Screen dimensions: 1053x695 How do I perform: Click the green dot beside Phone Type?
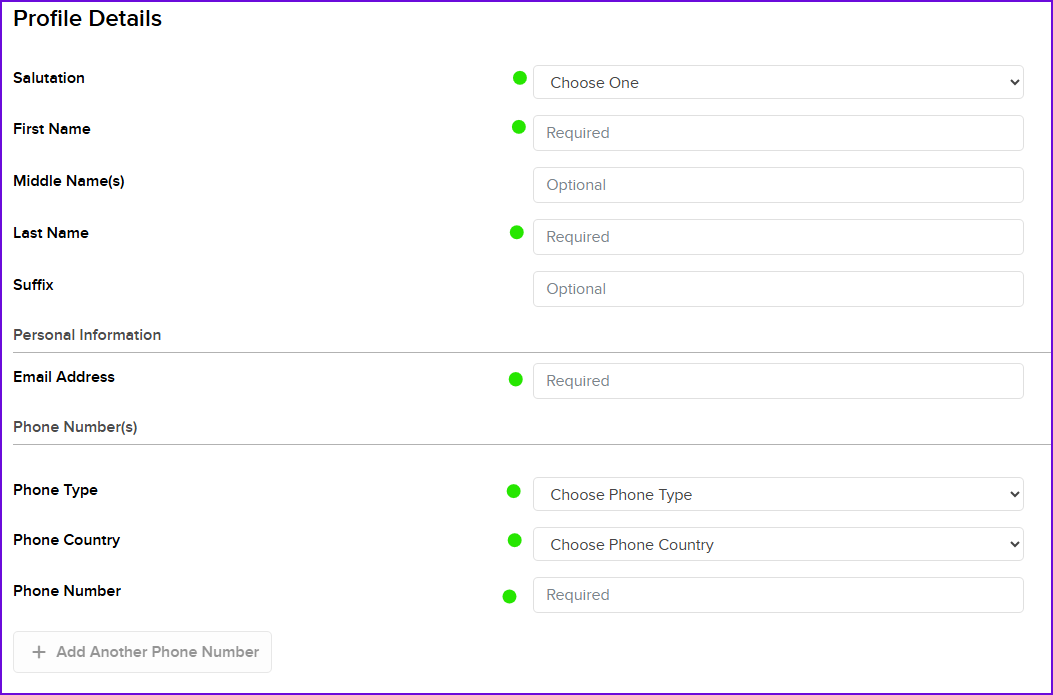[514, 492]
